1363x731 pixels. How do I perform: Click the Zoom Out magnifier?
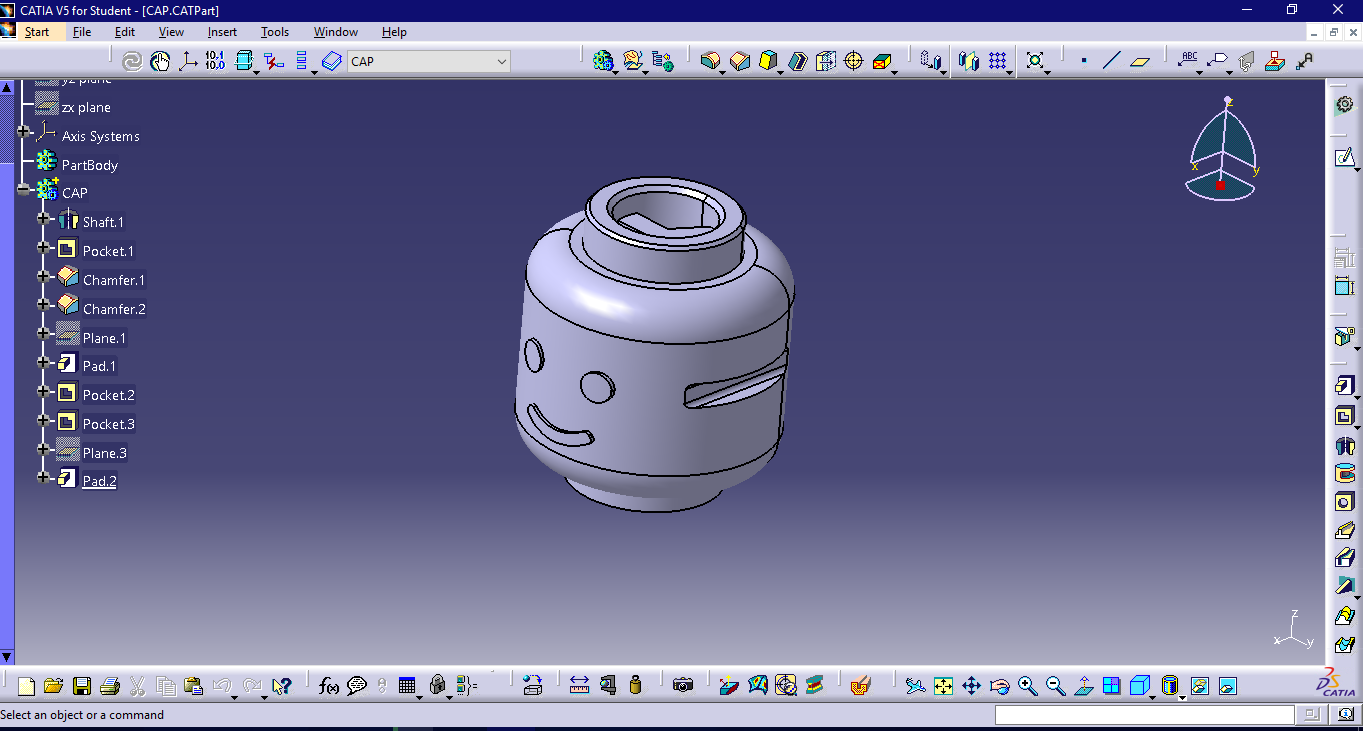(x=1055, y=686)
